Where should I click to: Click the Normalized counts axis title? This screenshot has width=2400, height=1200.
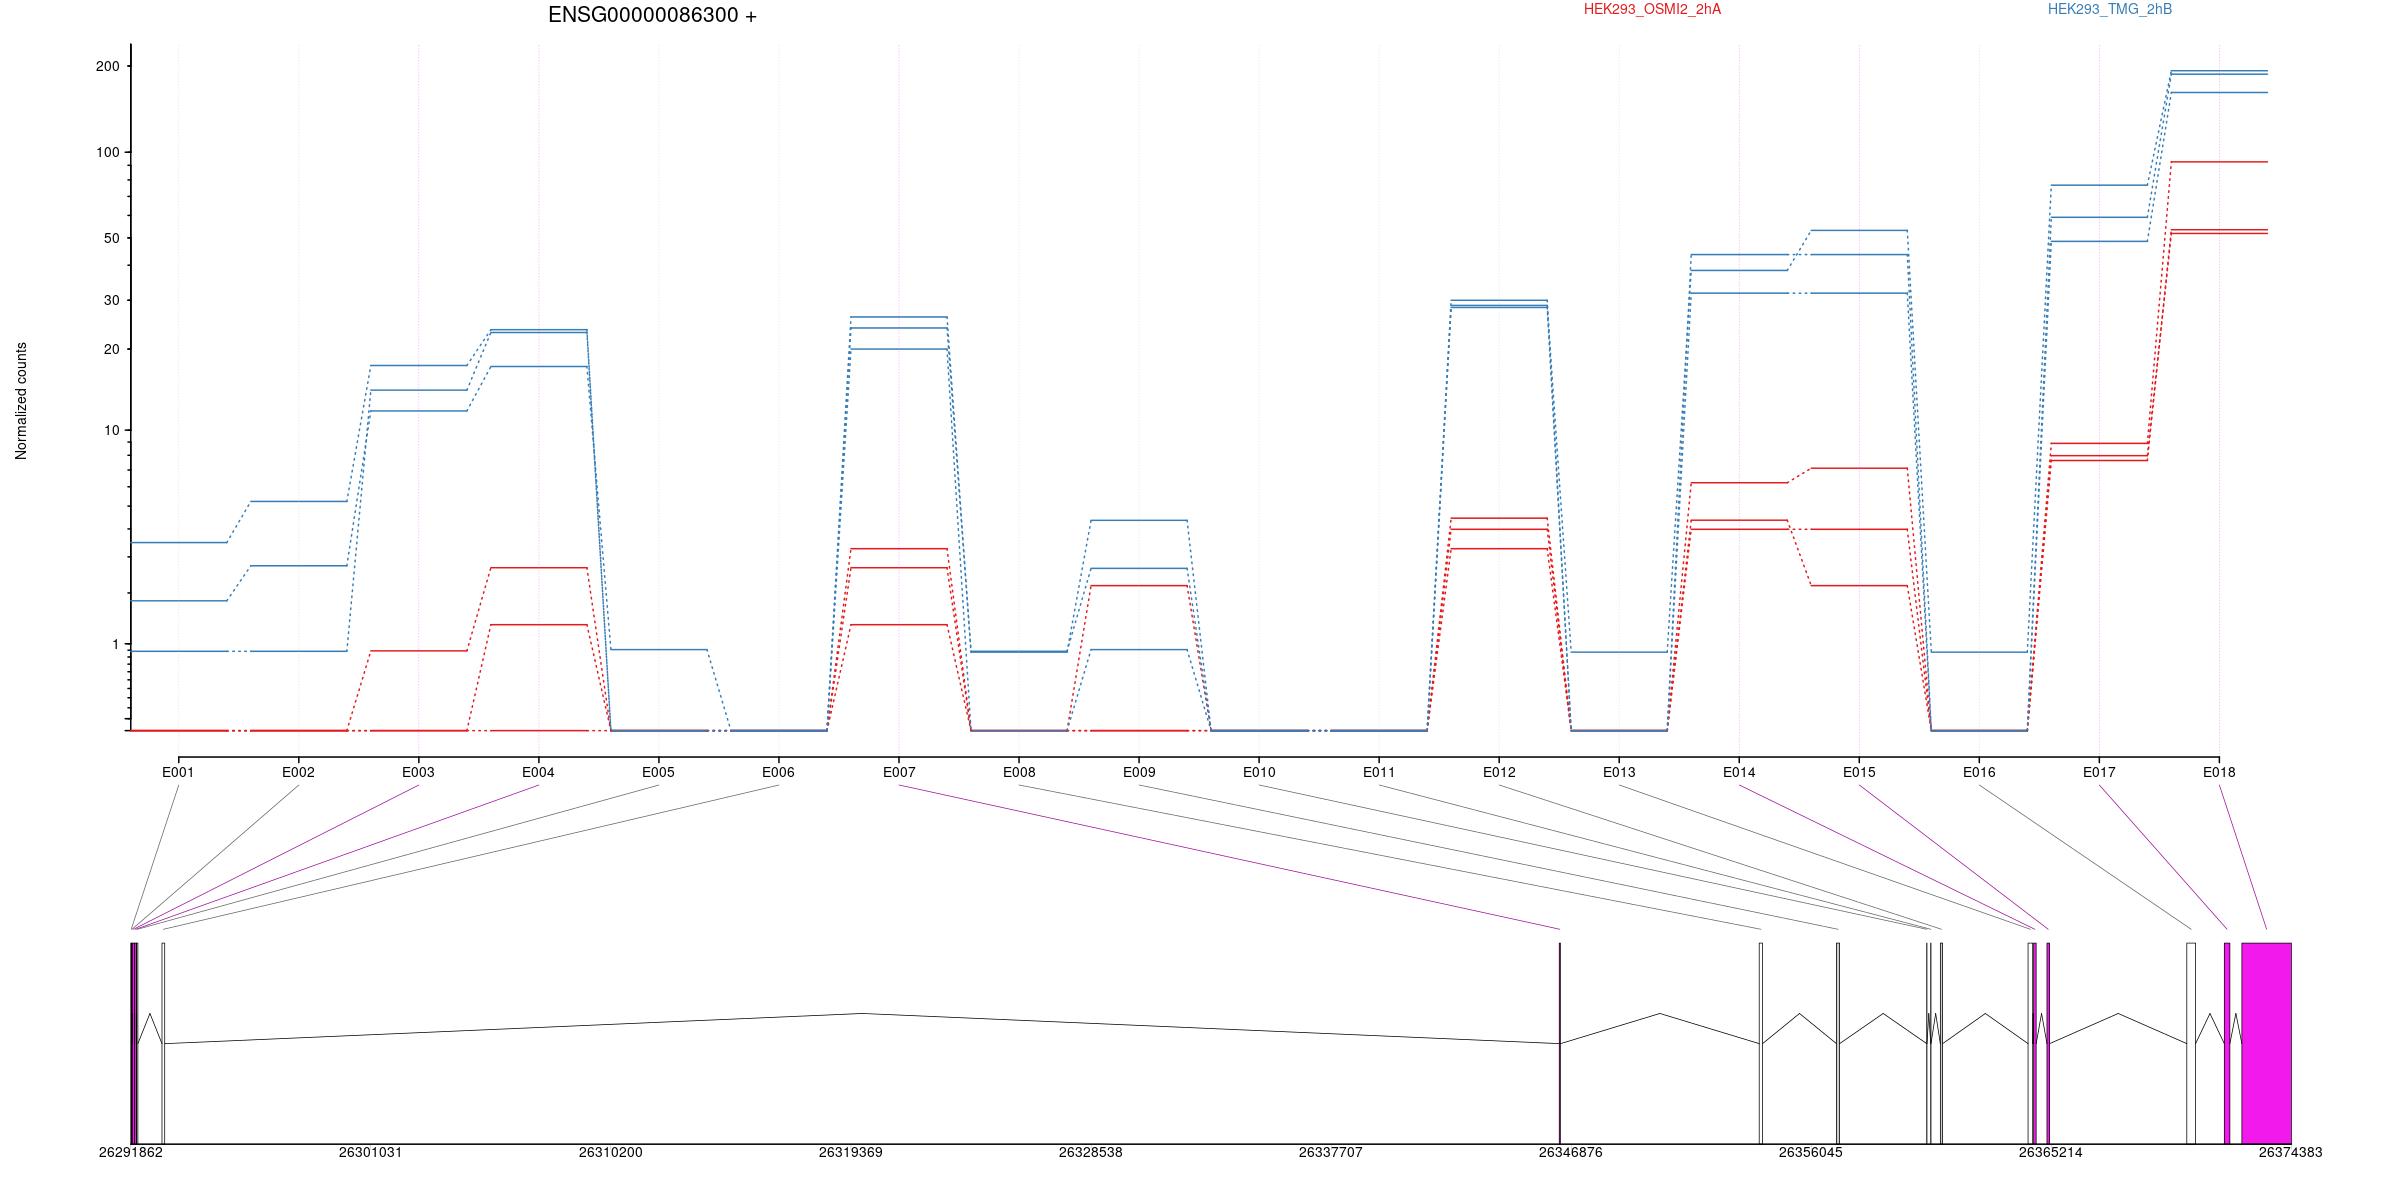click(21, 401)
